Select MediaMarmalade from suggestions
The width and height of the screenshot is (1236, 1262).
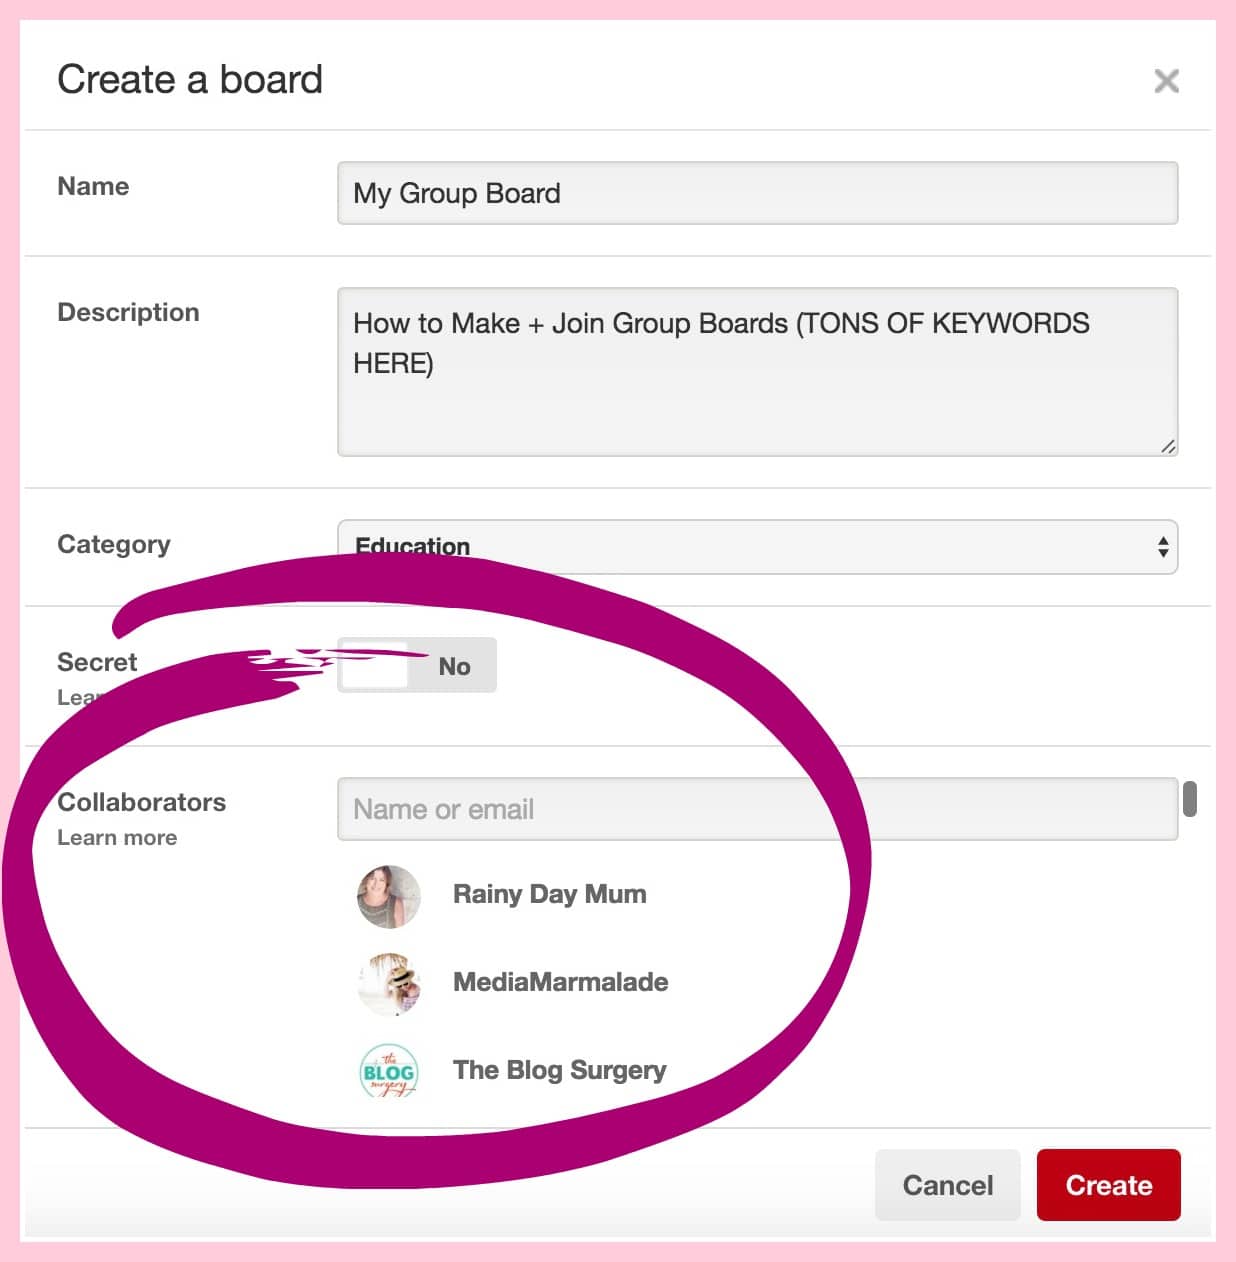(560, 982)
